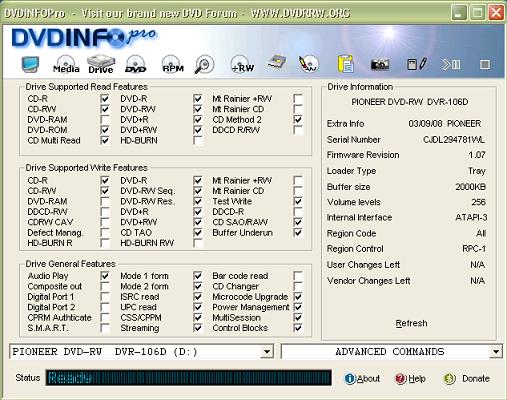This screenshot has width=507, height=400.
Task: Click the Loader Type Tray value
Action: [477, 171]
